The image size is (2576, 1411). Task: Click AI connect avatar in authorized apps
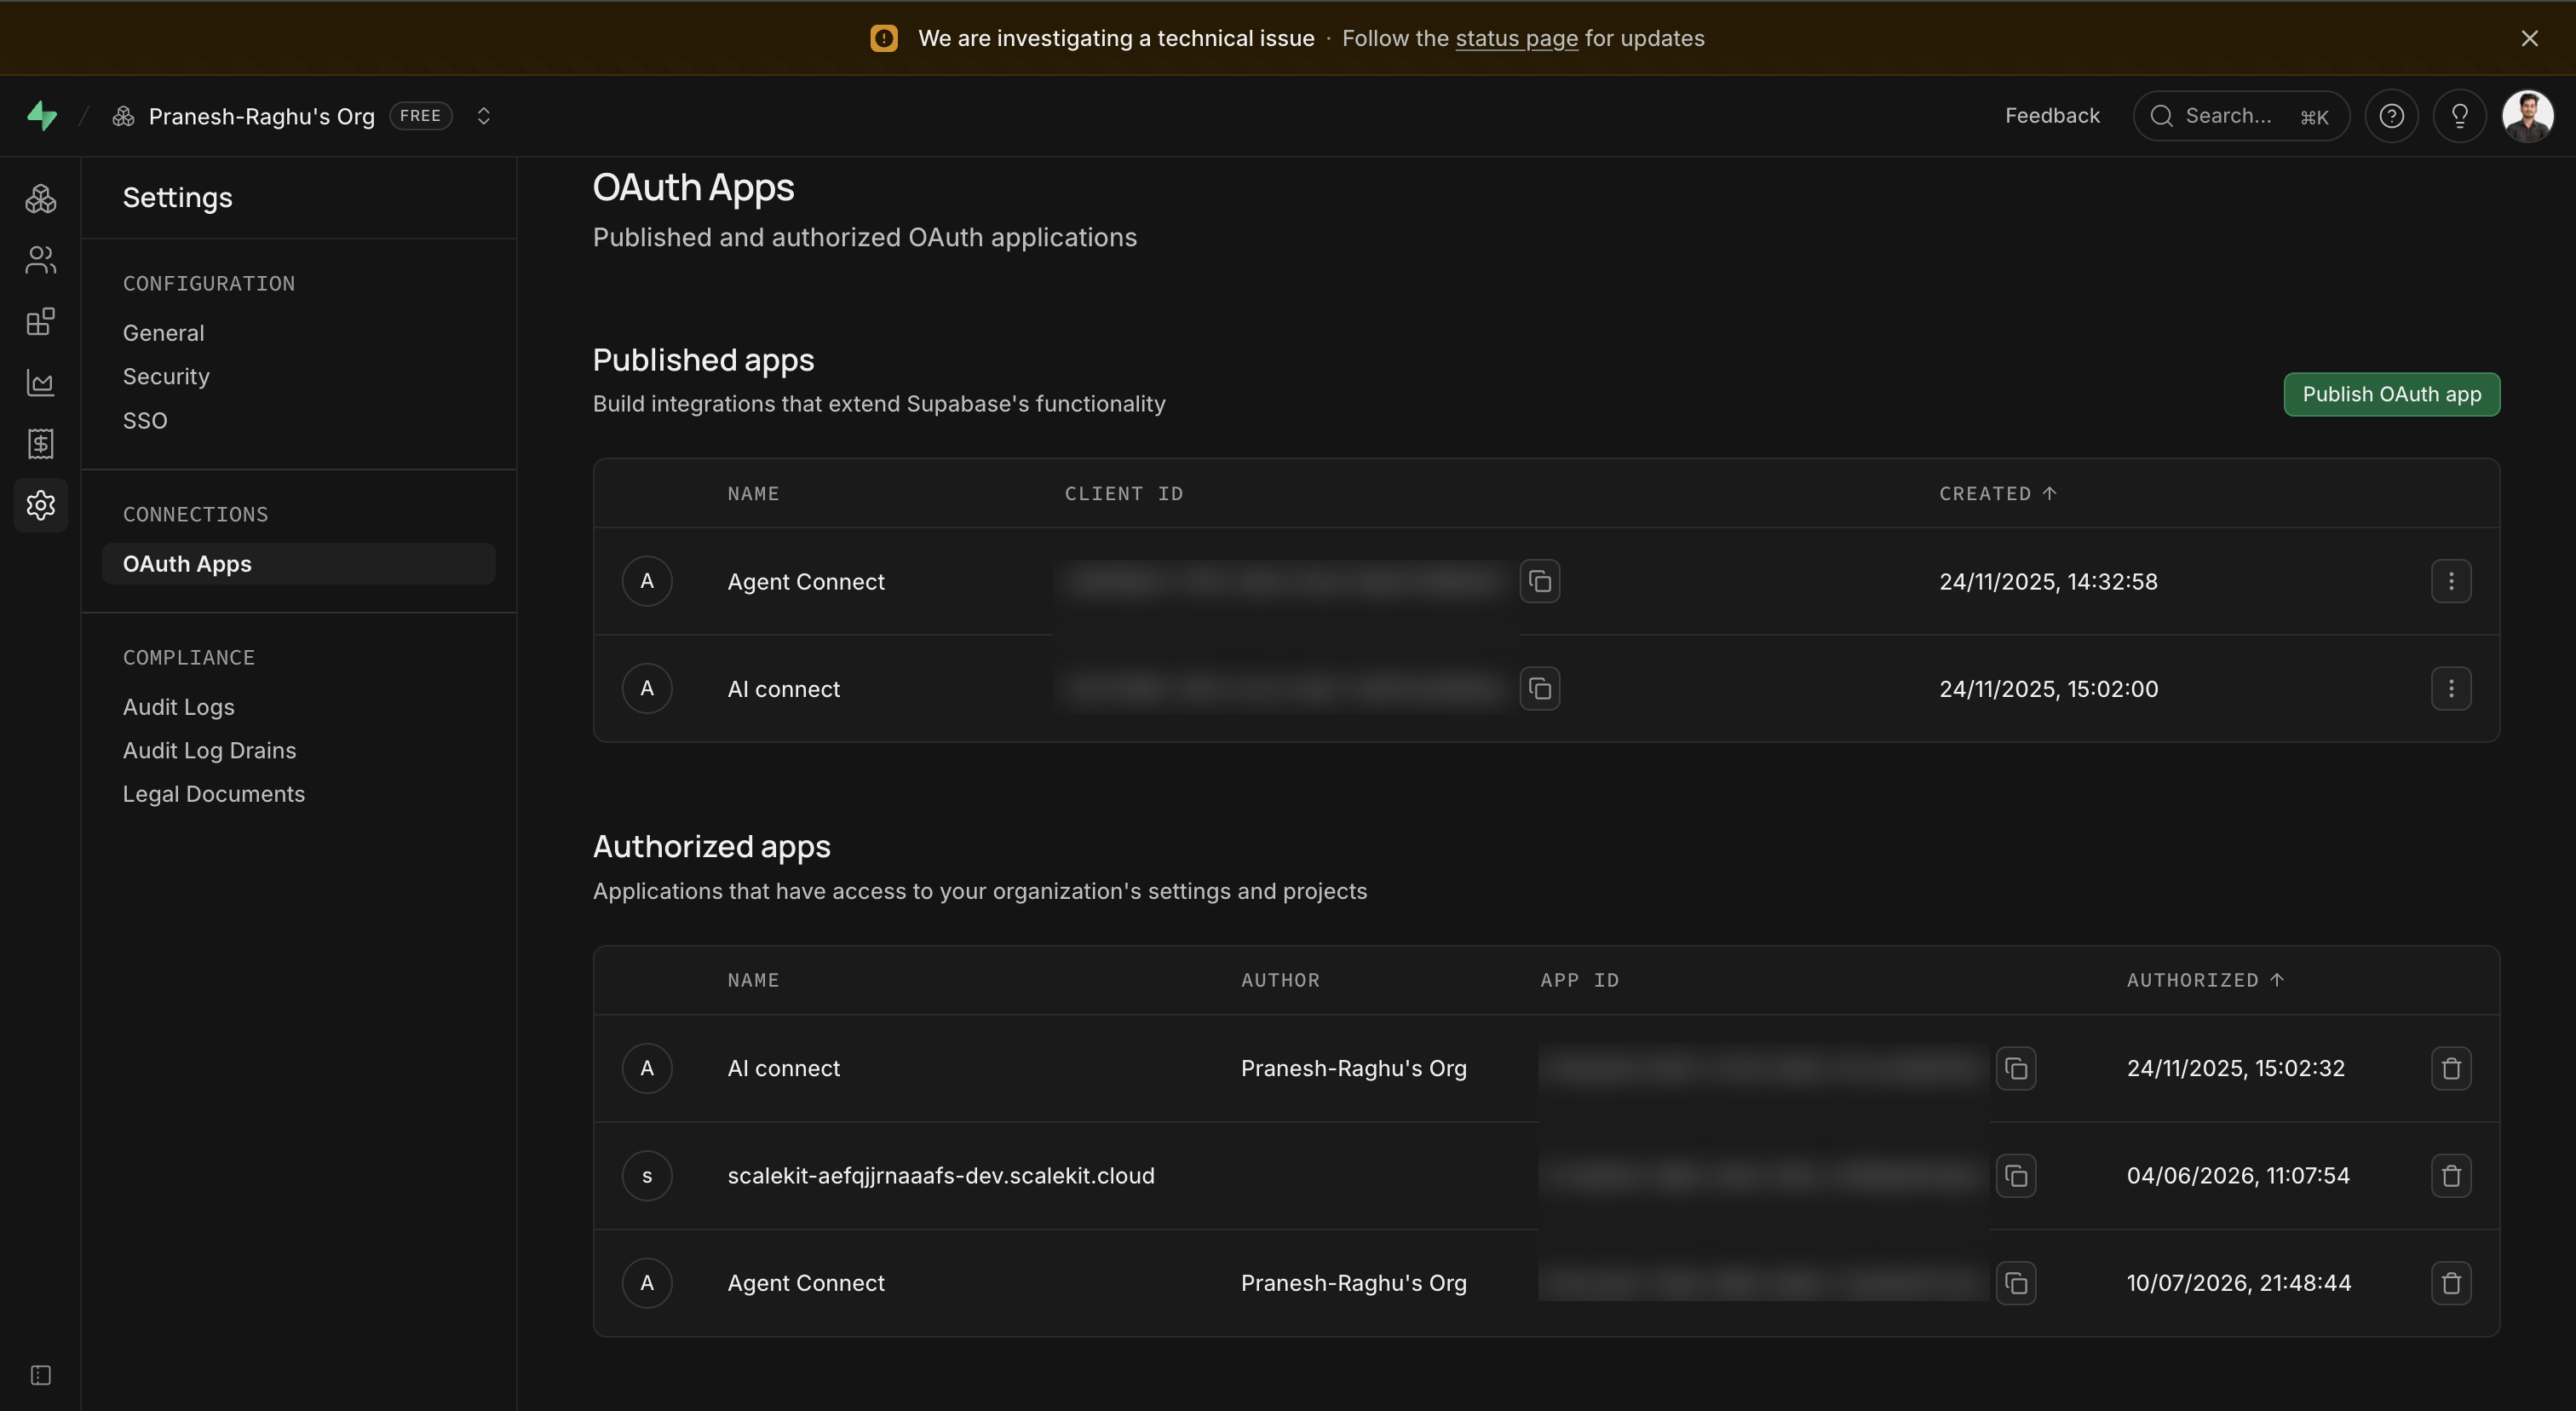647,1068
